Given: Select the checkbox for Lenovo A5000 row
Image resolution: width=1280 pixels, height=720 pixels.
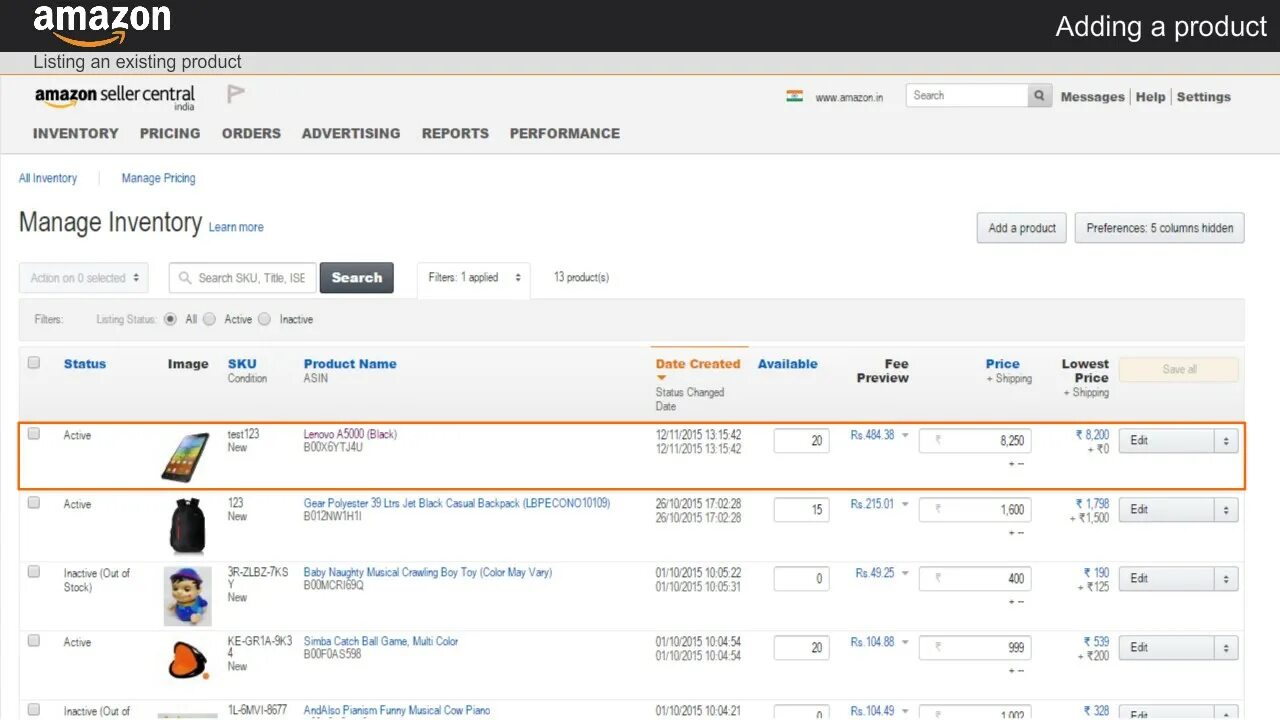Looking at the screenshot, I should [34, 434].
